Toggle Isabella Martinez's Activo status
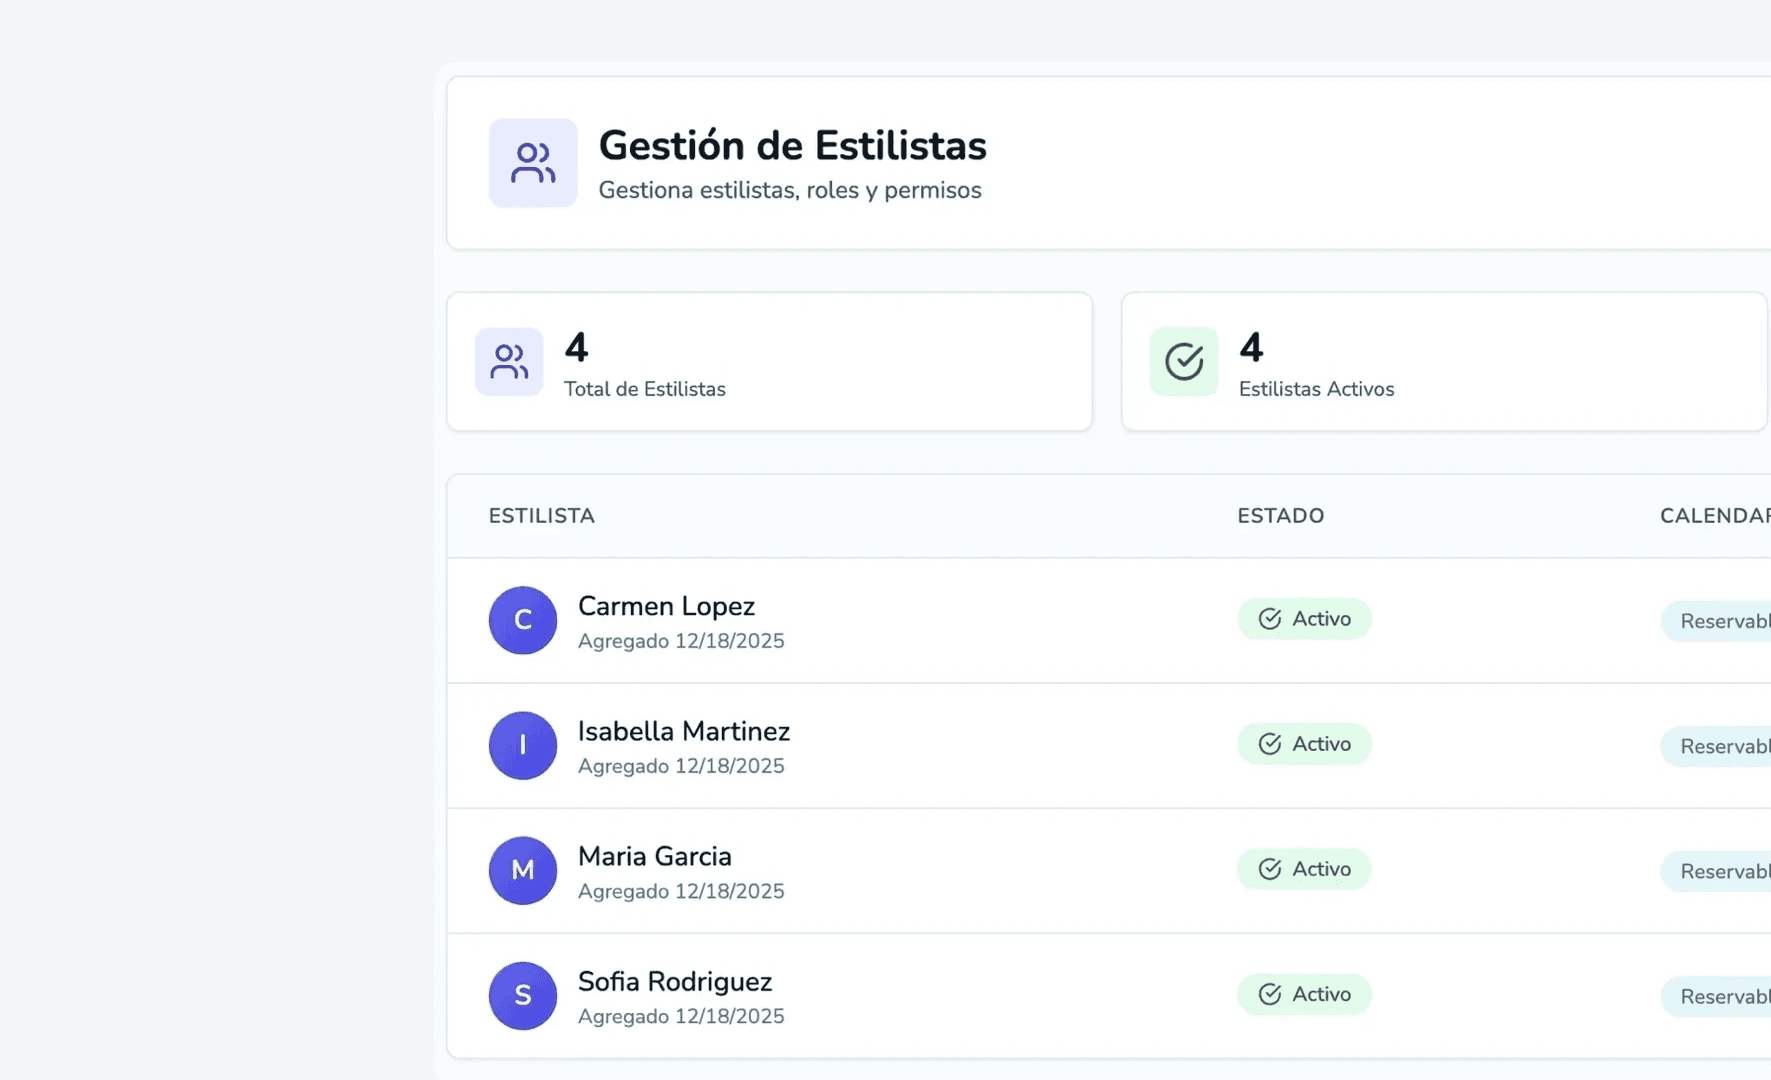1771x1080 pixels. [1304, 743]
